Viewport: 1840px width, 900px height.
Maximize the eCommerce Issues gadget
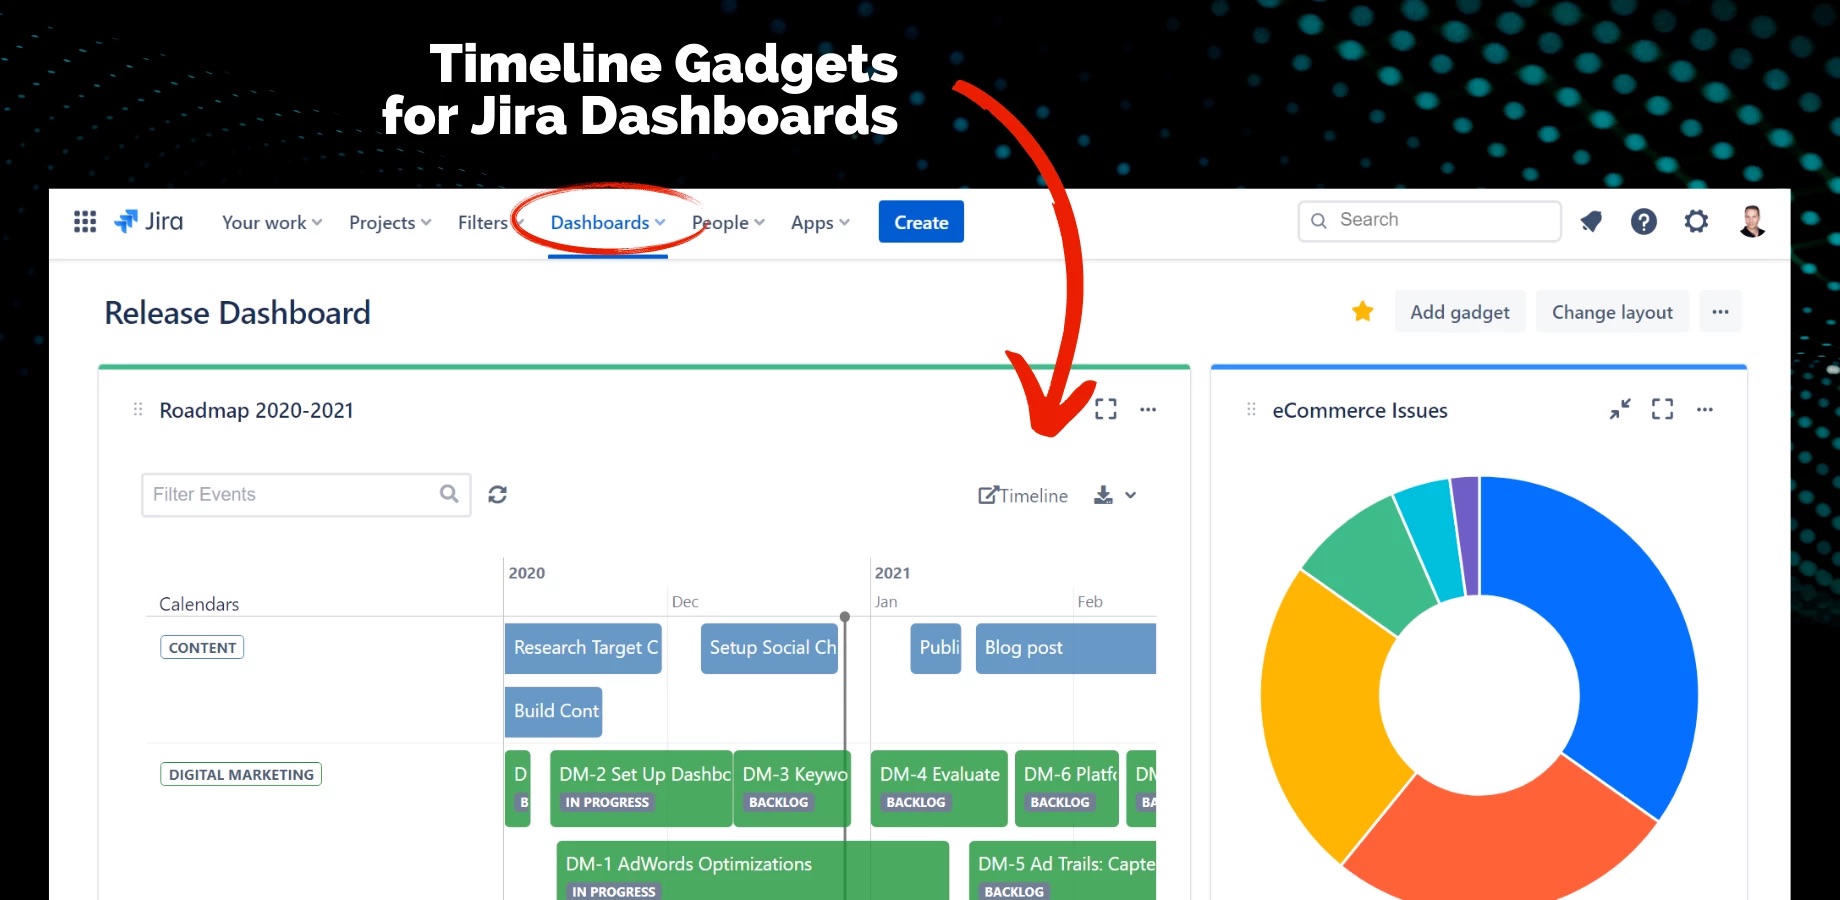[x=1662, y=409]
